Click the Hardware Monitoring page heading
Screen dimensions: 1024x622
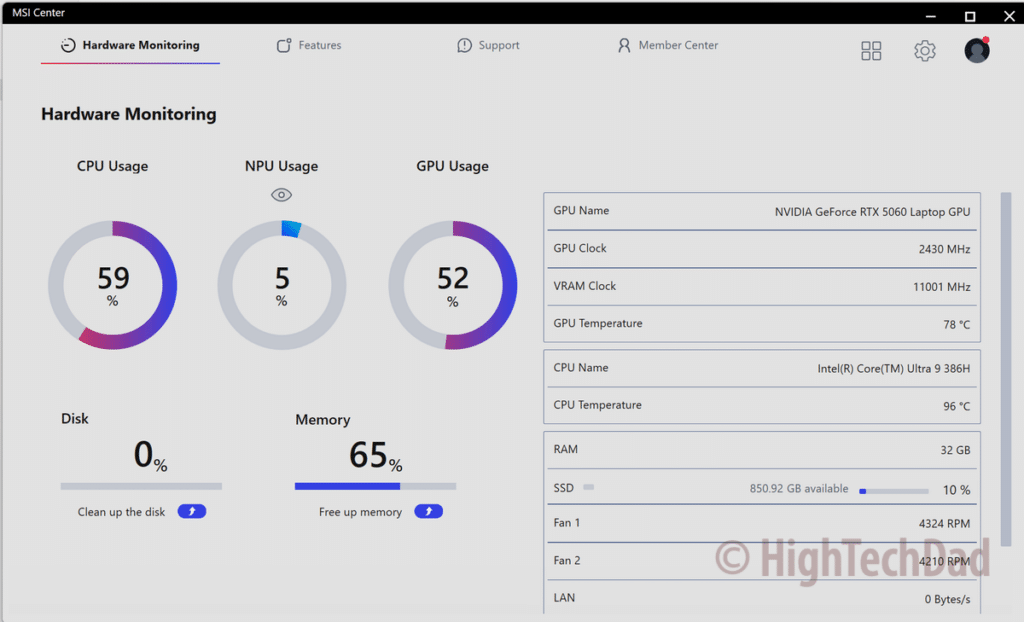[x=129, y=114]
